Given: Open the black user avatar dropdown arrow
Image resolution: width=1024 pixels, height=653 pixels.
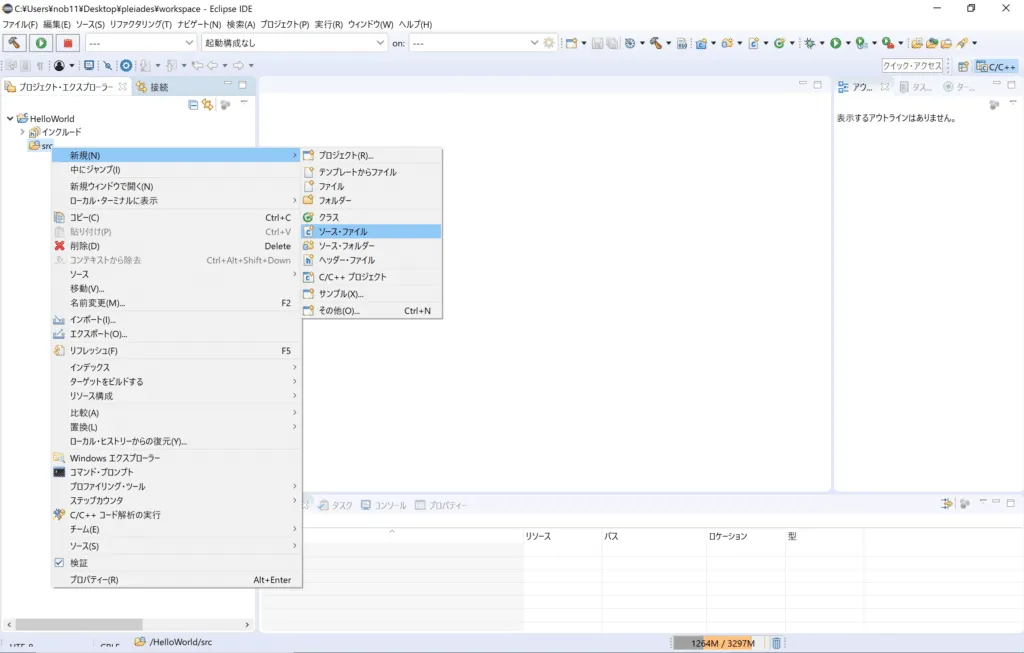Looking at the screenshot, I should point(72,65).
